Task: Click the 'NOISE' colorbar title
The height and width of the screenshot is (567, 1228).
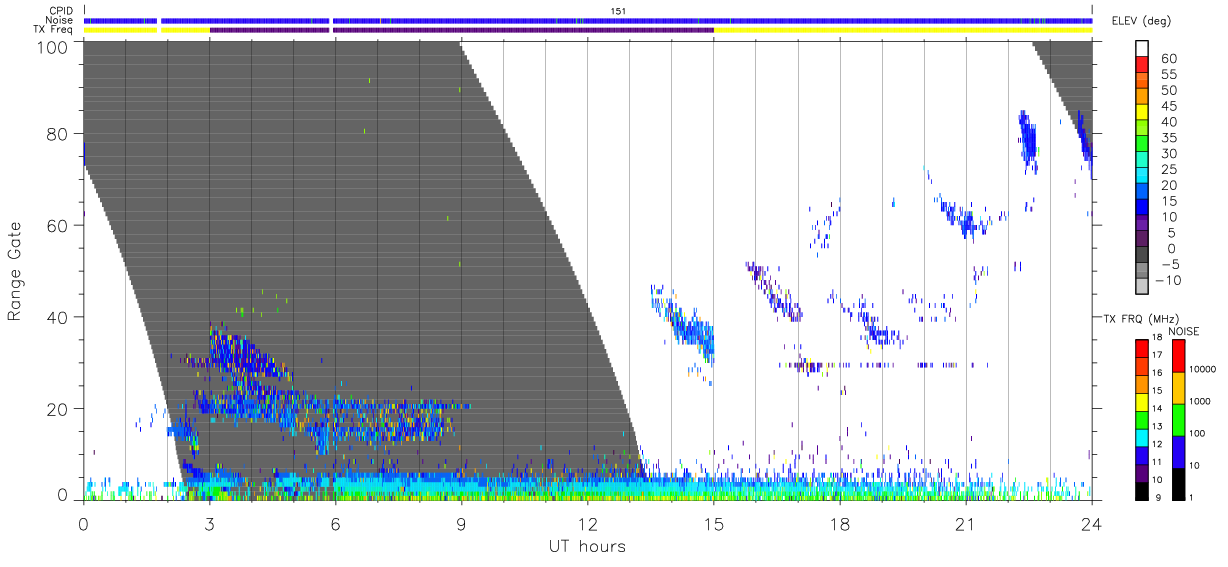Action: tap(1183, 331)
